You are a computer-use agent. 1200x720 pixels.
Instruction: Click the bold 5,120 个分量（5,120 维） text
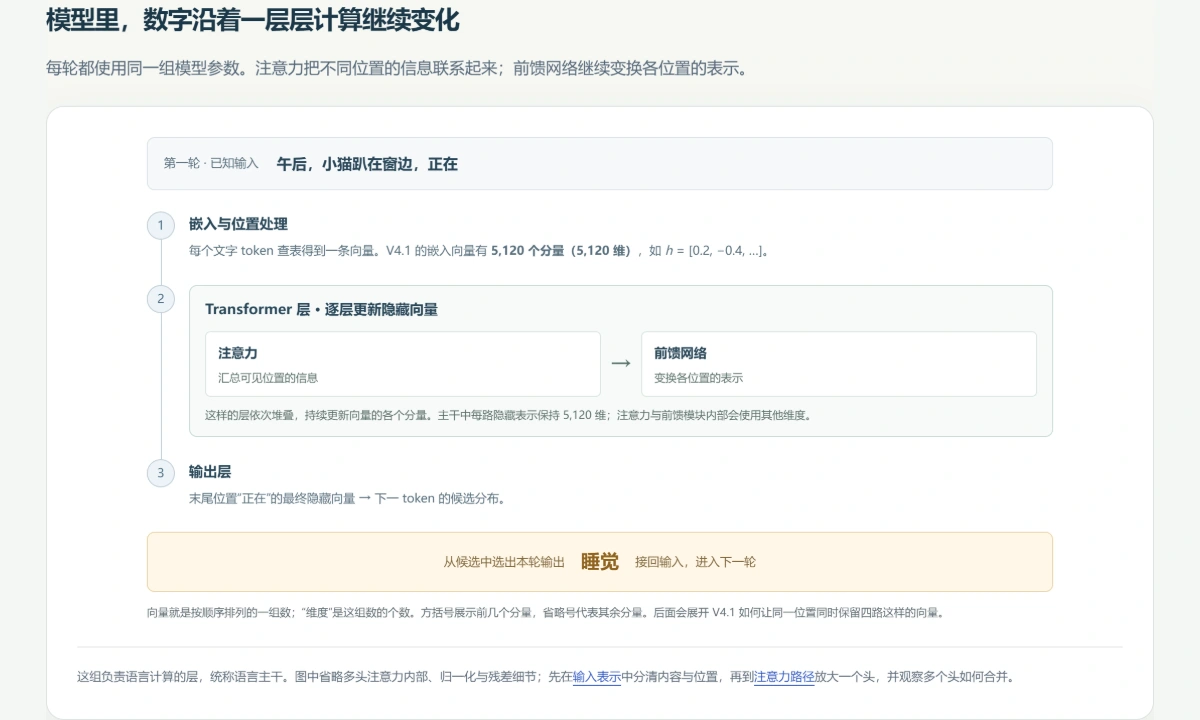[x=561, y=251]
